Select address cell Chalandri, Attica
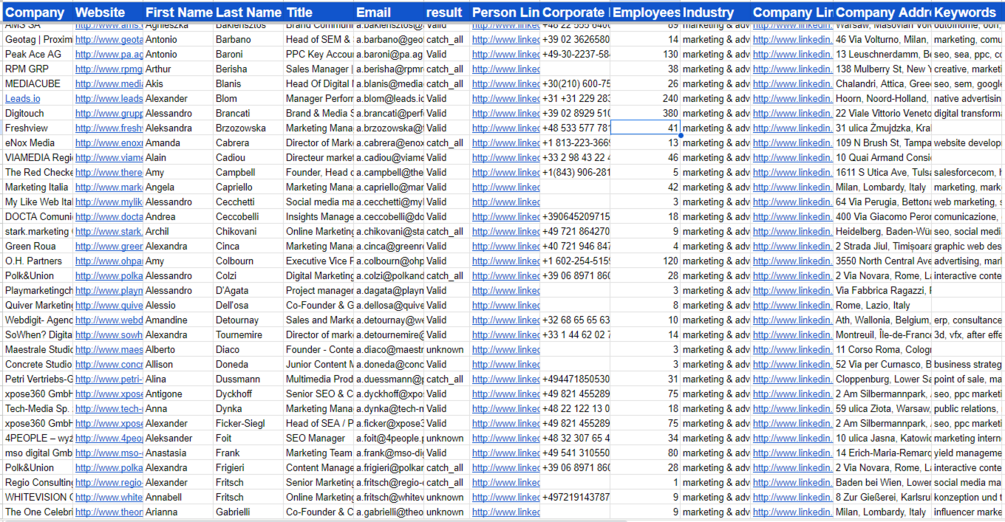This screenshot has width=1005, height=522. pyautogui.click(x=882, y=83)
